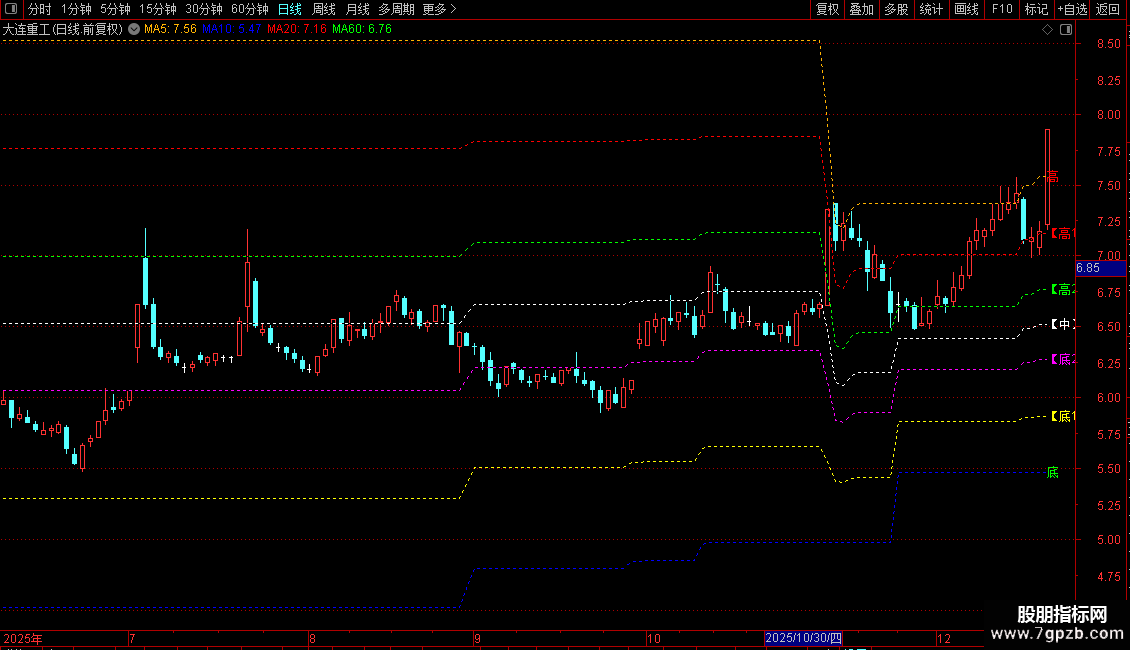Switch to 月线 monthly chart

point(357,9)
